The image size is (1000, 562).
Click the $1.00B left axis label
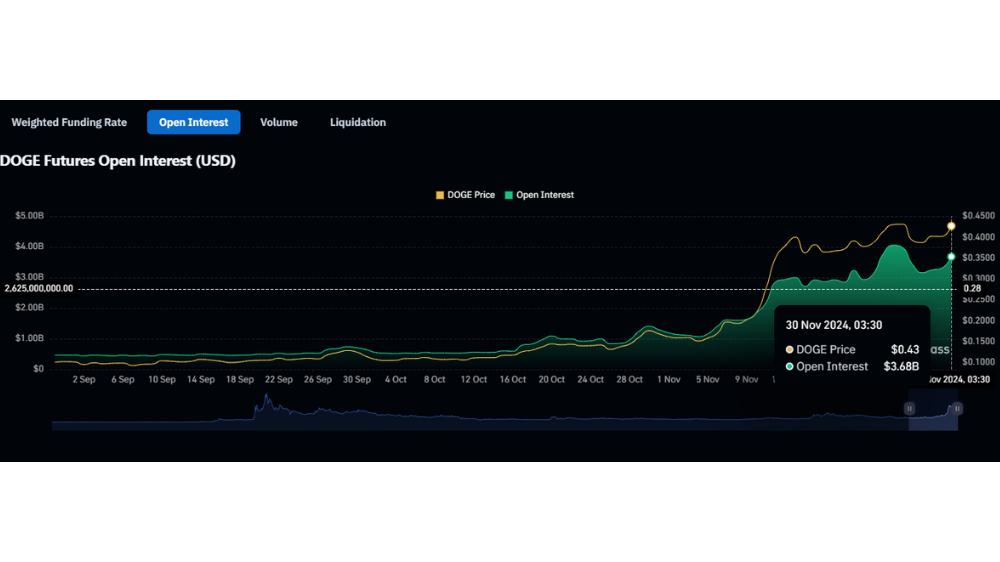click(x=29, y=338)
